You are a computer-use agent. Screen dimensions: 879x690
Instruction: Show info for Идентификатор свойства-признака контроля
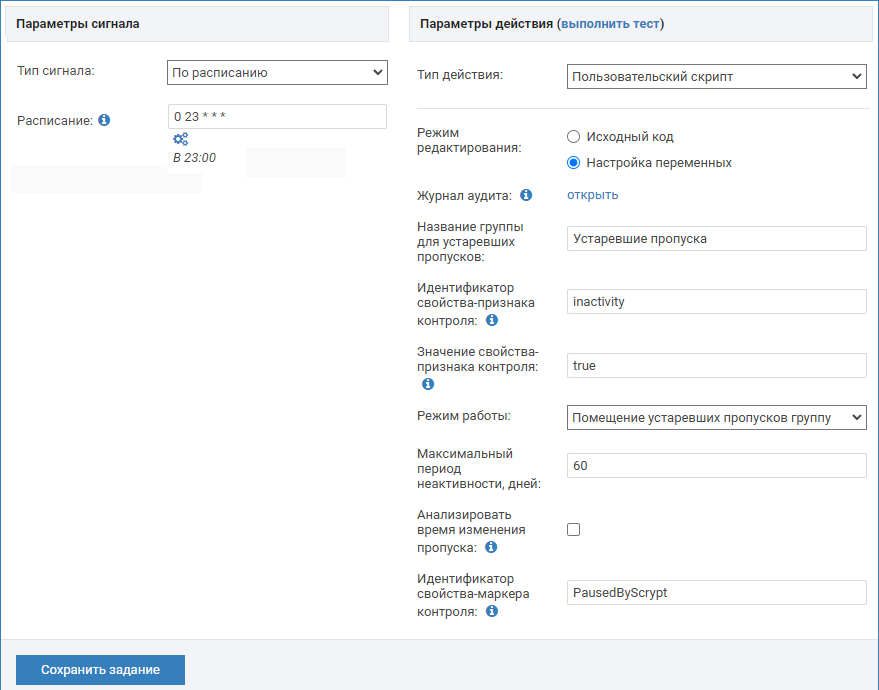tap(492, 321)
